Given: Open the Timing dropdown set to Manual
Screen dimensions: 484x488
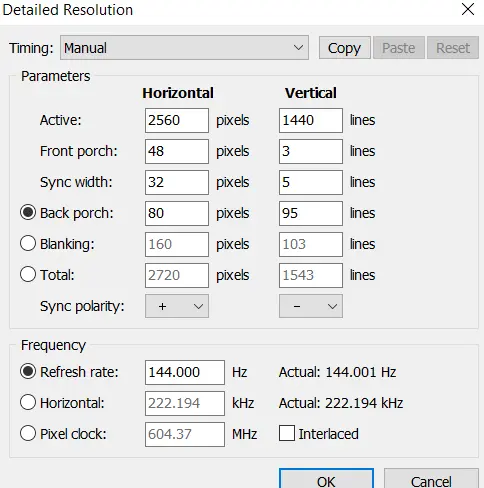Looking at the screenshot, I should (x=184, y=48).
